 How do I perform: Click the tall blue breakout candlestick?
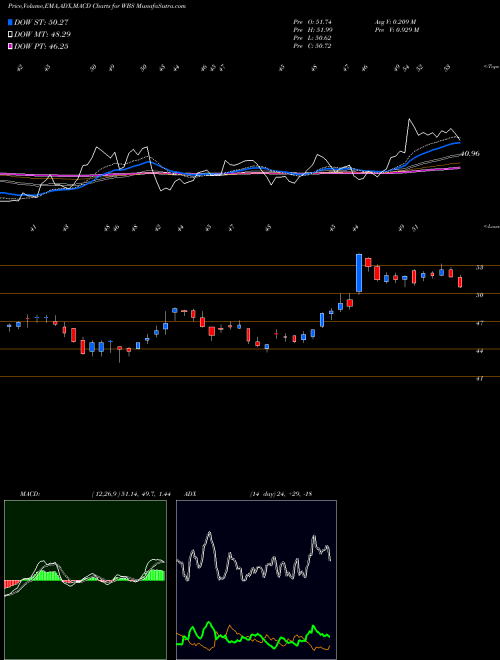[x=359, y=273]
